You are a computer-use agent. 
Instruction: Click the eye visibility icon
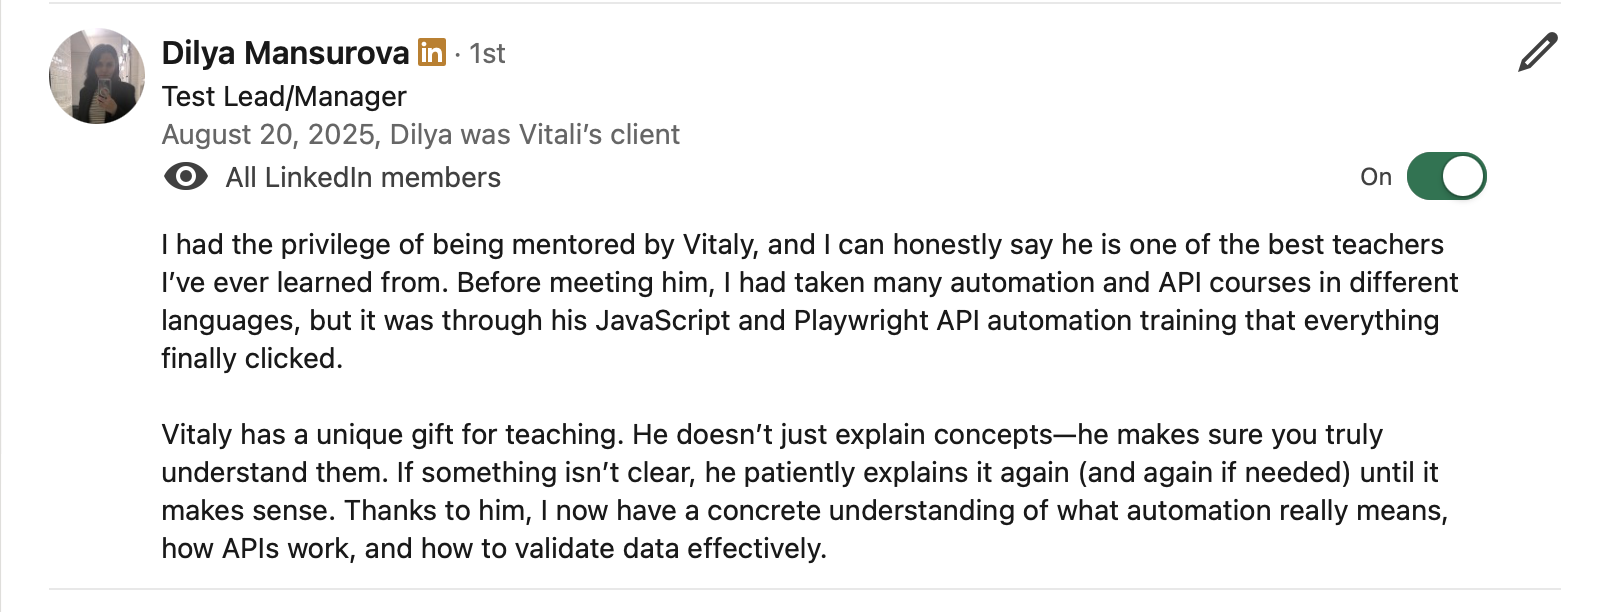click(x=185, y=177)
